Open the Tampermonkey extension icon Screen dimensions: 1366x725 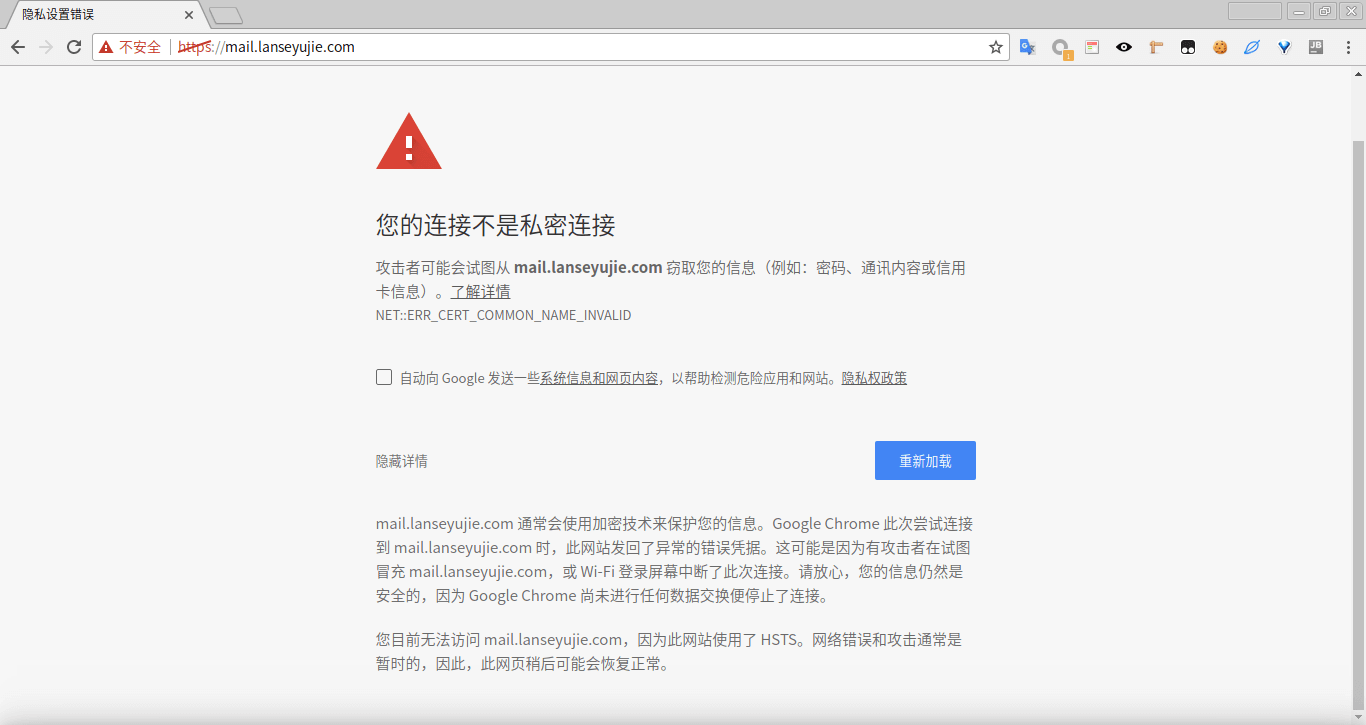[1188, 47]
